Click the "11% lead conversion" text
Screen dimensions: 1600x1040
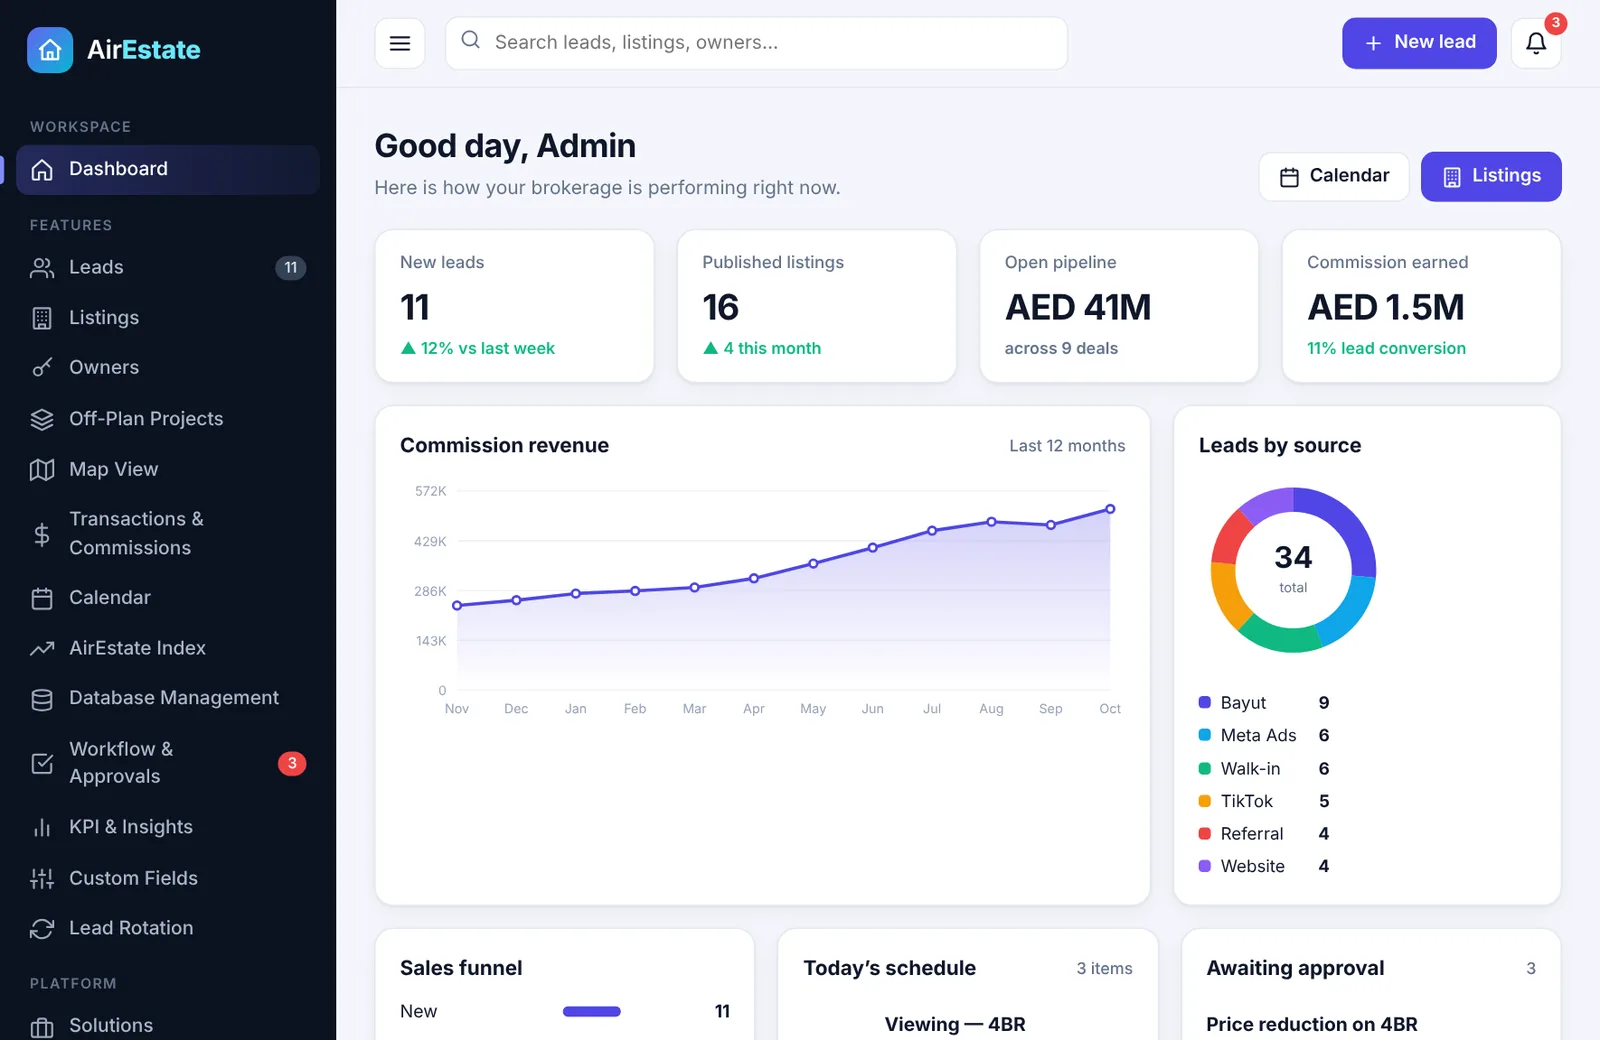1386,349
